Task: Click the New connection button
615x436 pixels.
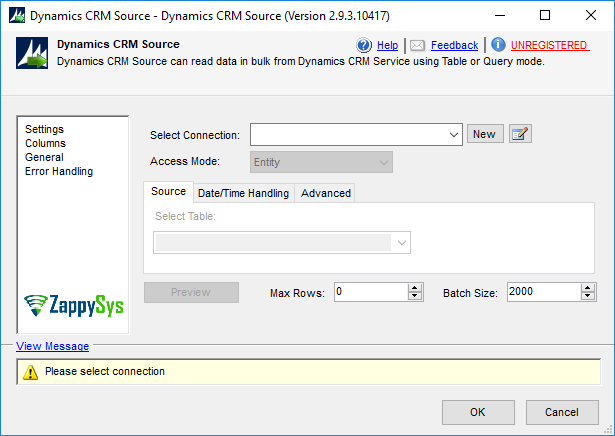Action: (x=485, y=134)
